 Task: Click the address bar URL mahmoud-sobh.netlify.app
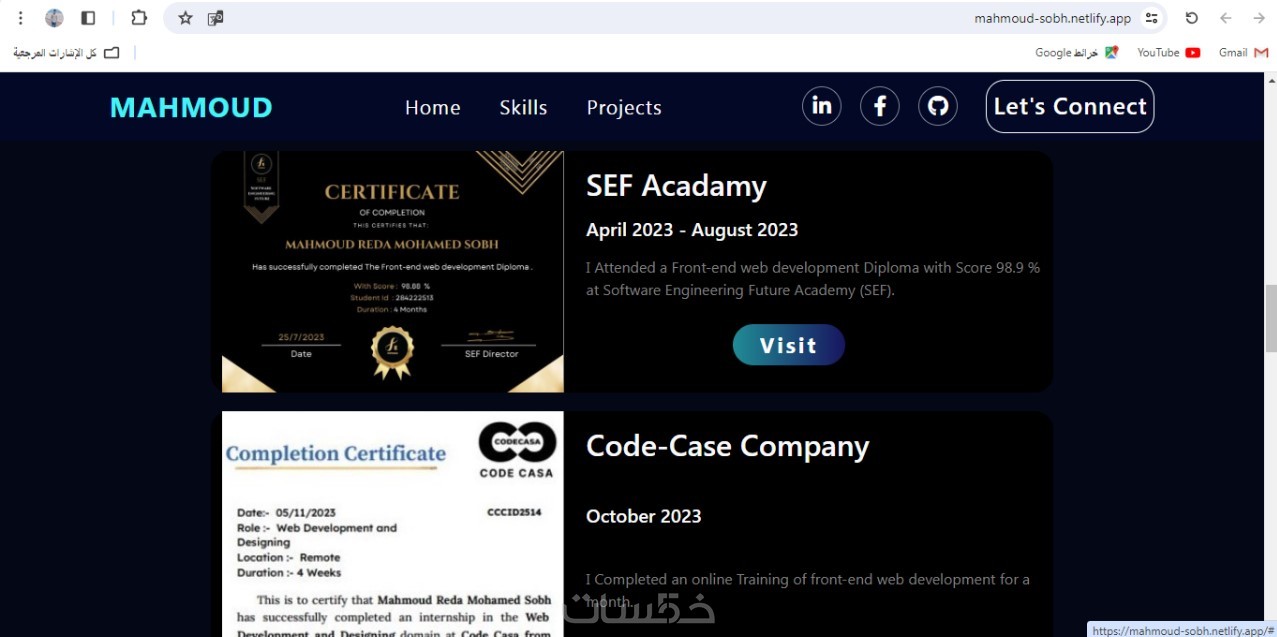pyautogui.click(x=1053, y=18)
